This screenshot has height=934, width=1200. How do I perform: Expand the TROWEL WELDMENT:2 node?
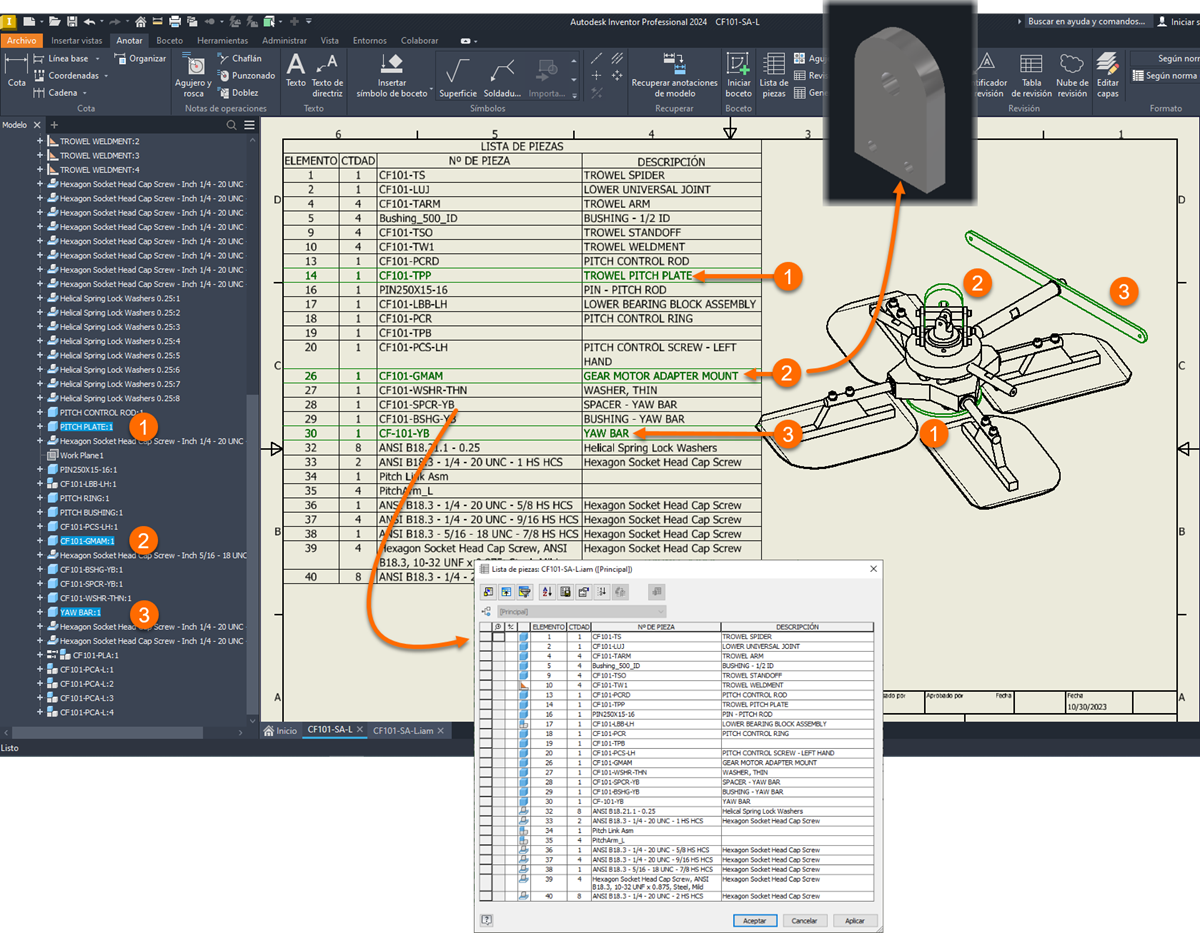point(40,141)
